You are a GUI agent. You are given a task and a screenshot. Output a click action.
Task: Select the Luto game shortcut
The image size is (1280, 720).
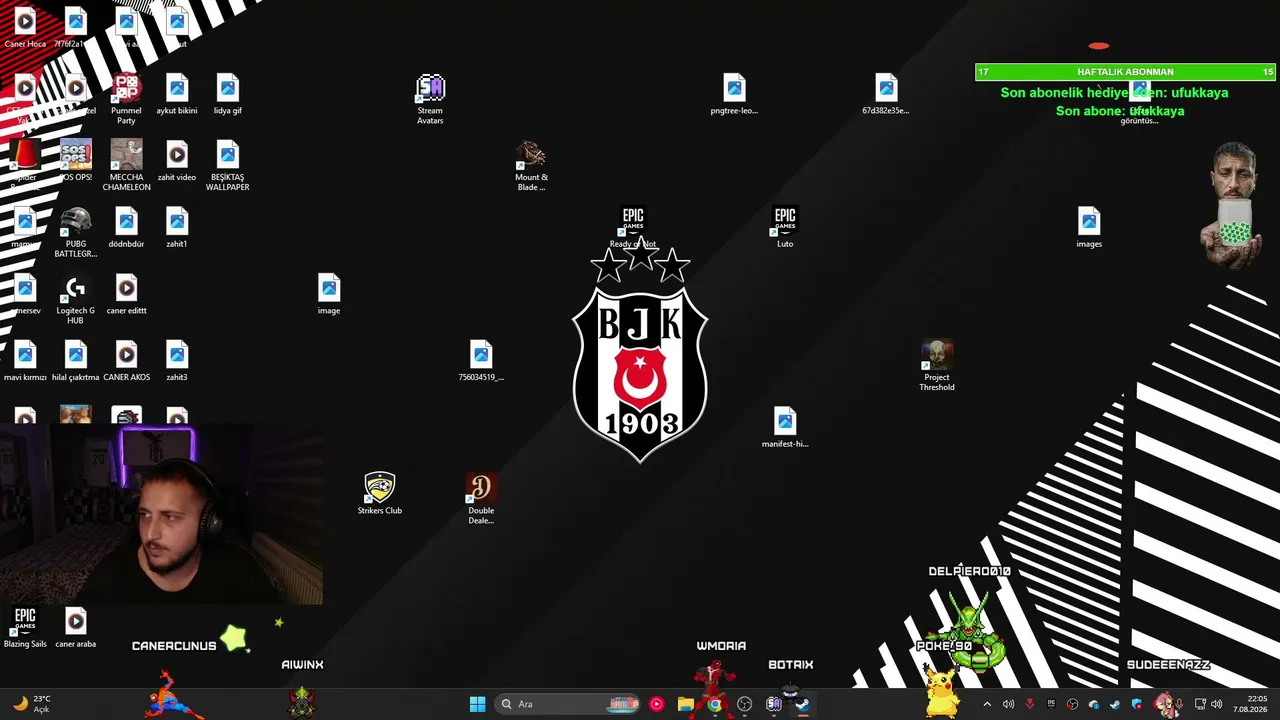click(785, 227)
